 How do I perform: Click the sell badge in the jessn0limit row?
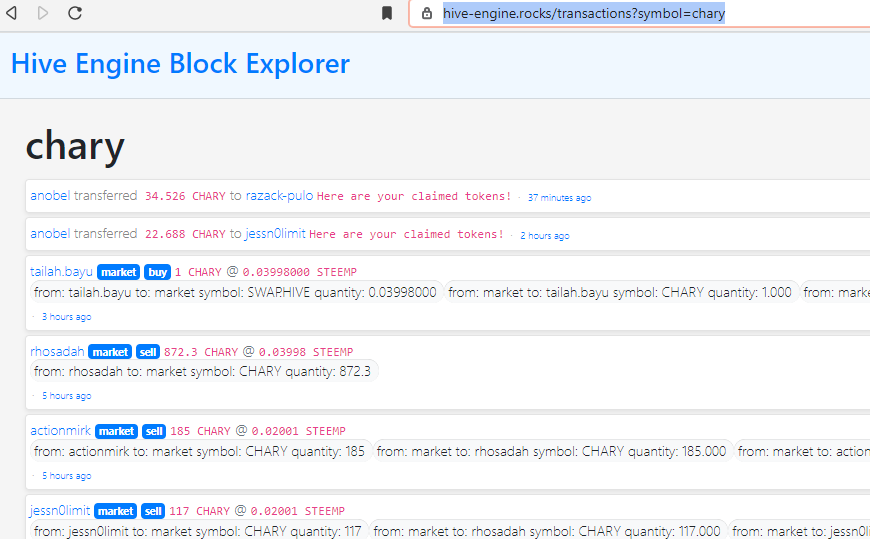click(x=153, y=511)
